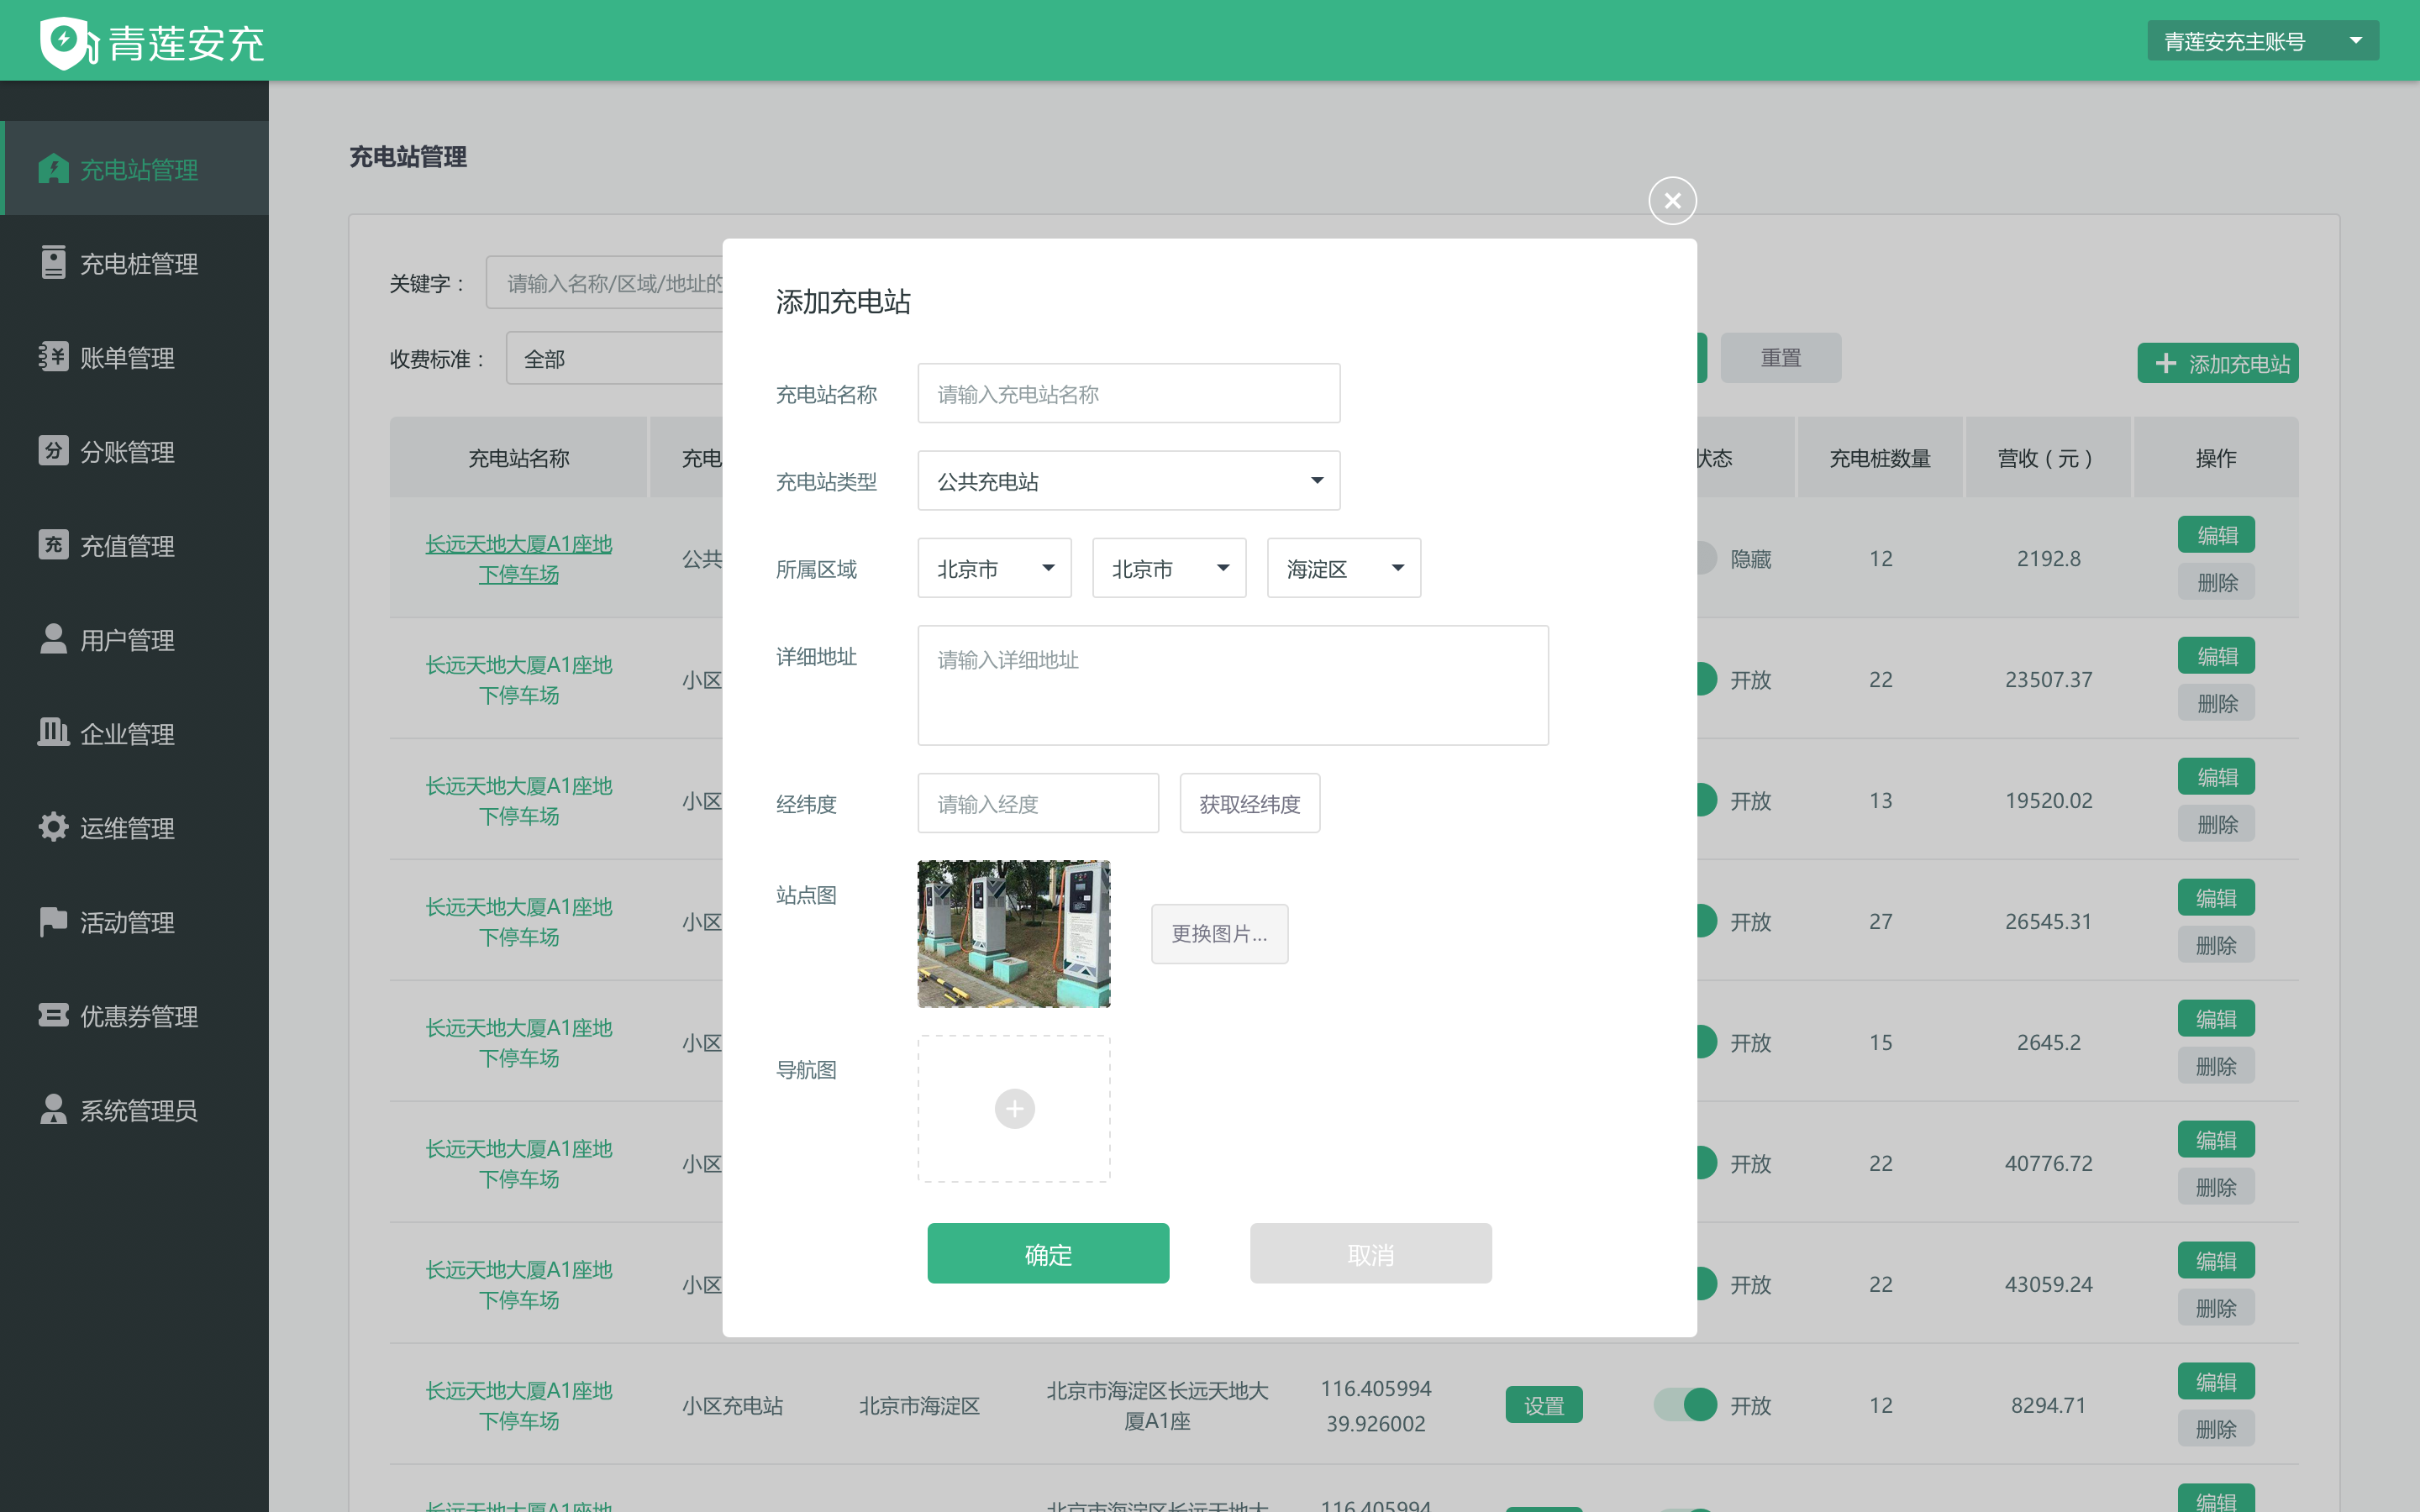Open the 充电站类型 公共充电站 dropdown
The width and height of the screenshot is (2420, 1512).
1128,481
